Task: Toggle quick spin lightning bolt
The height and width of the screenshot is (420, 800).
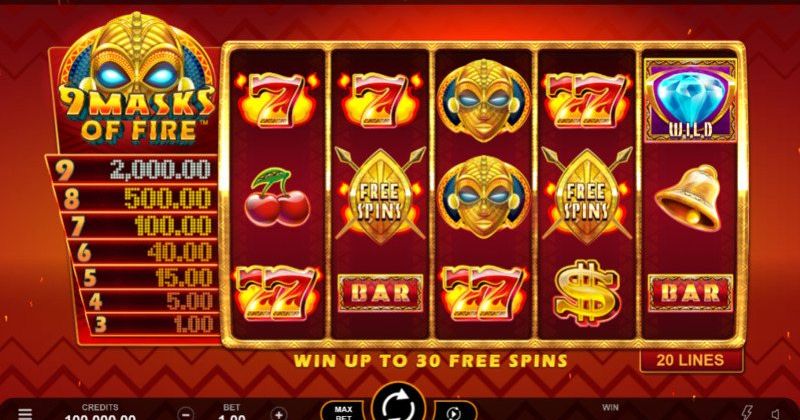Action: click(x=746, y=413)
